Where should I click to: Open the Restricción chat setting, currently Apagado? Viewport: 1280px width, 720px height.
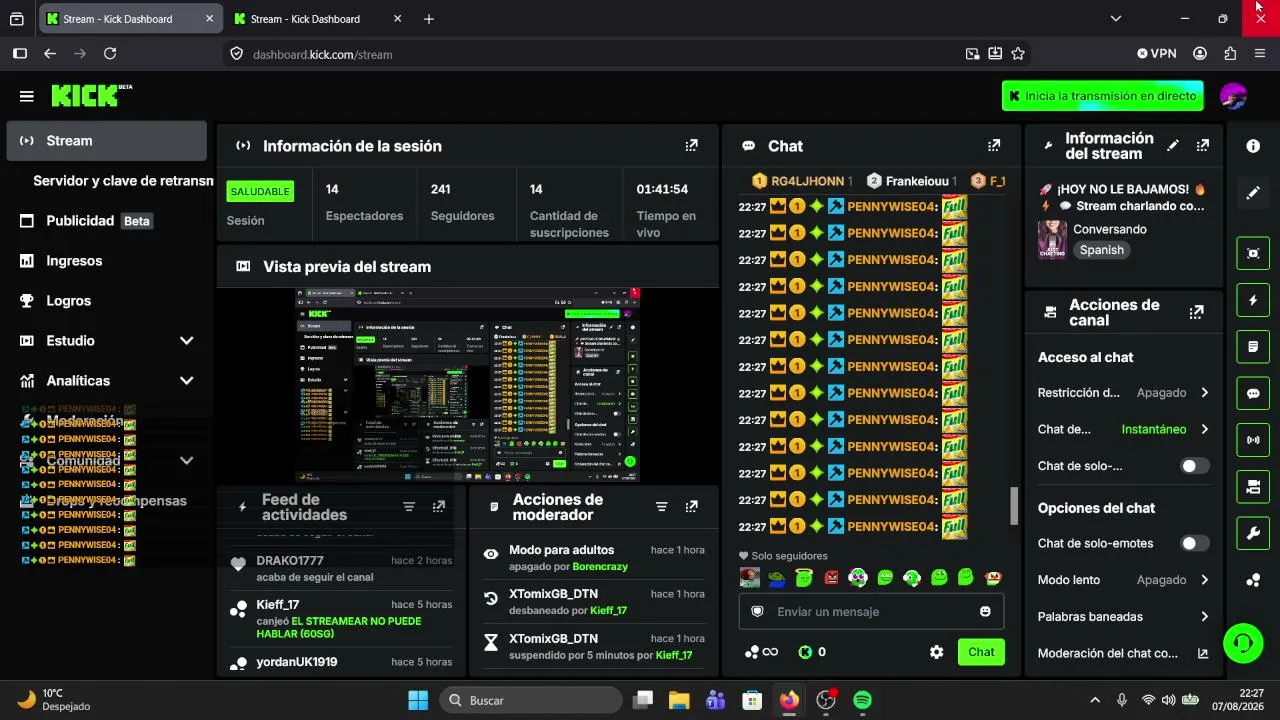[1124, 393]
